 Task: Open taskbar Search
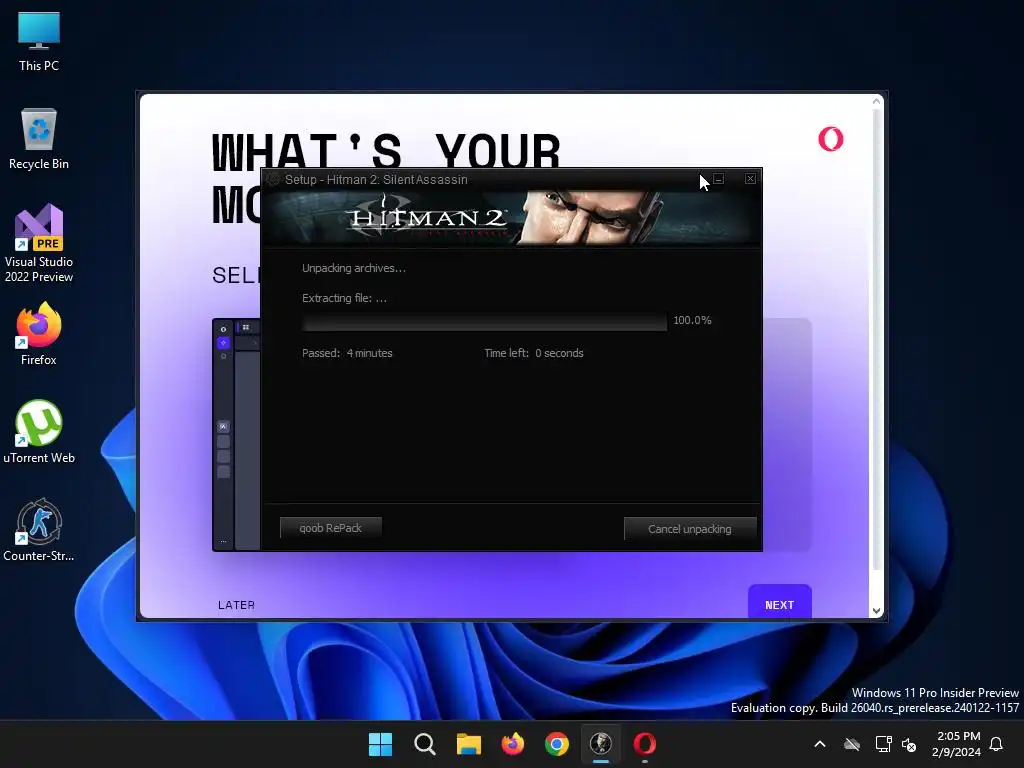click(424, 744)
